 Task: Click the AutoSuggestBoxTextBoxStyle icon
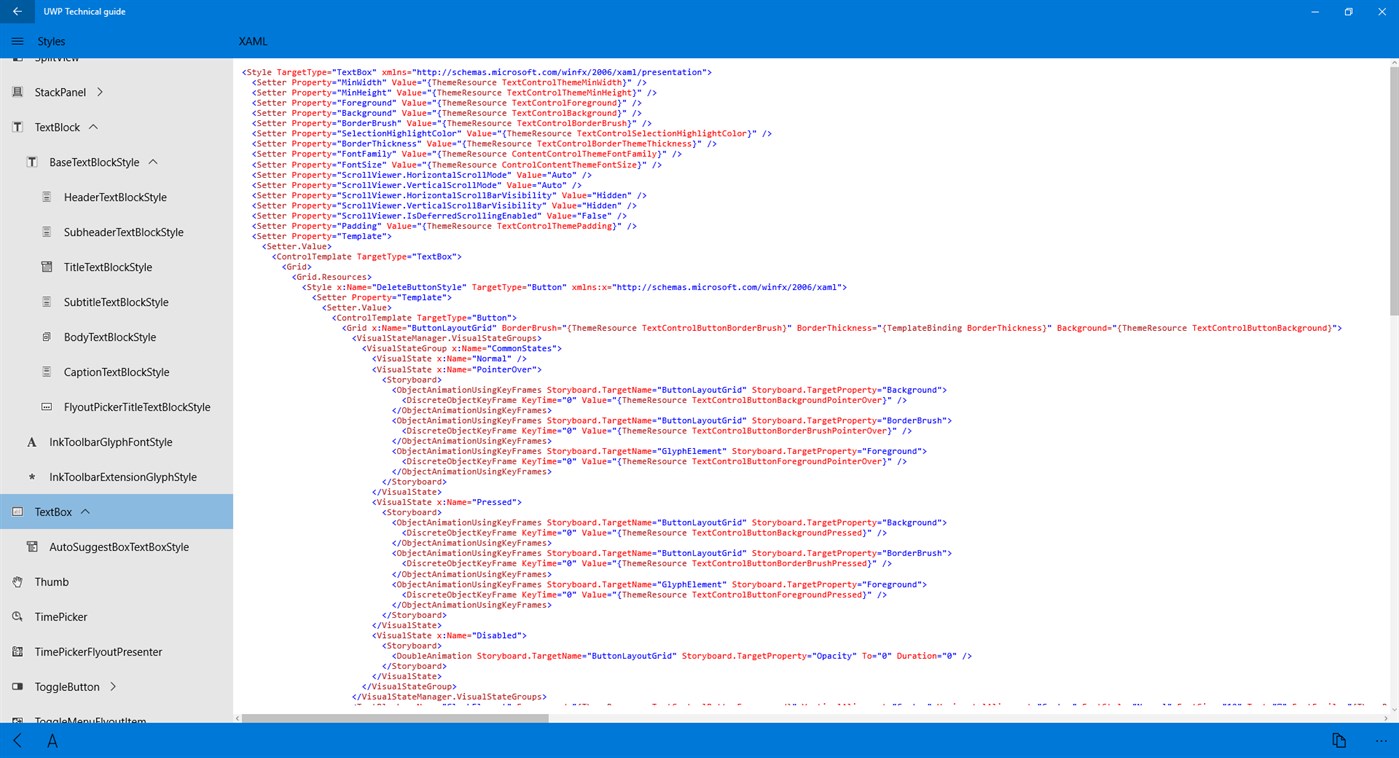click(x=32, y=547)
